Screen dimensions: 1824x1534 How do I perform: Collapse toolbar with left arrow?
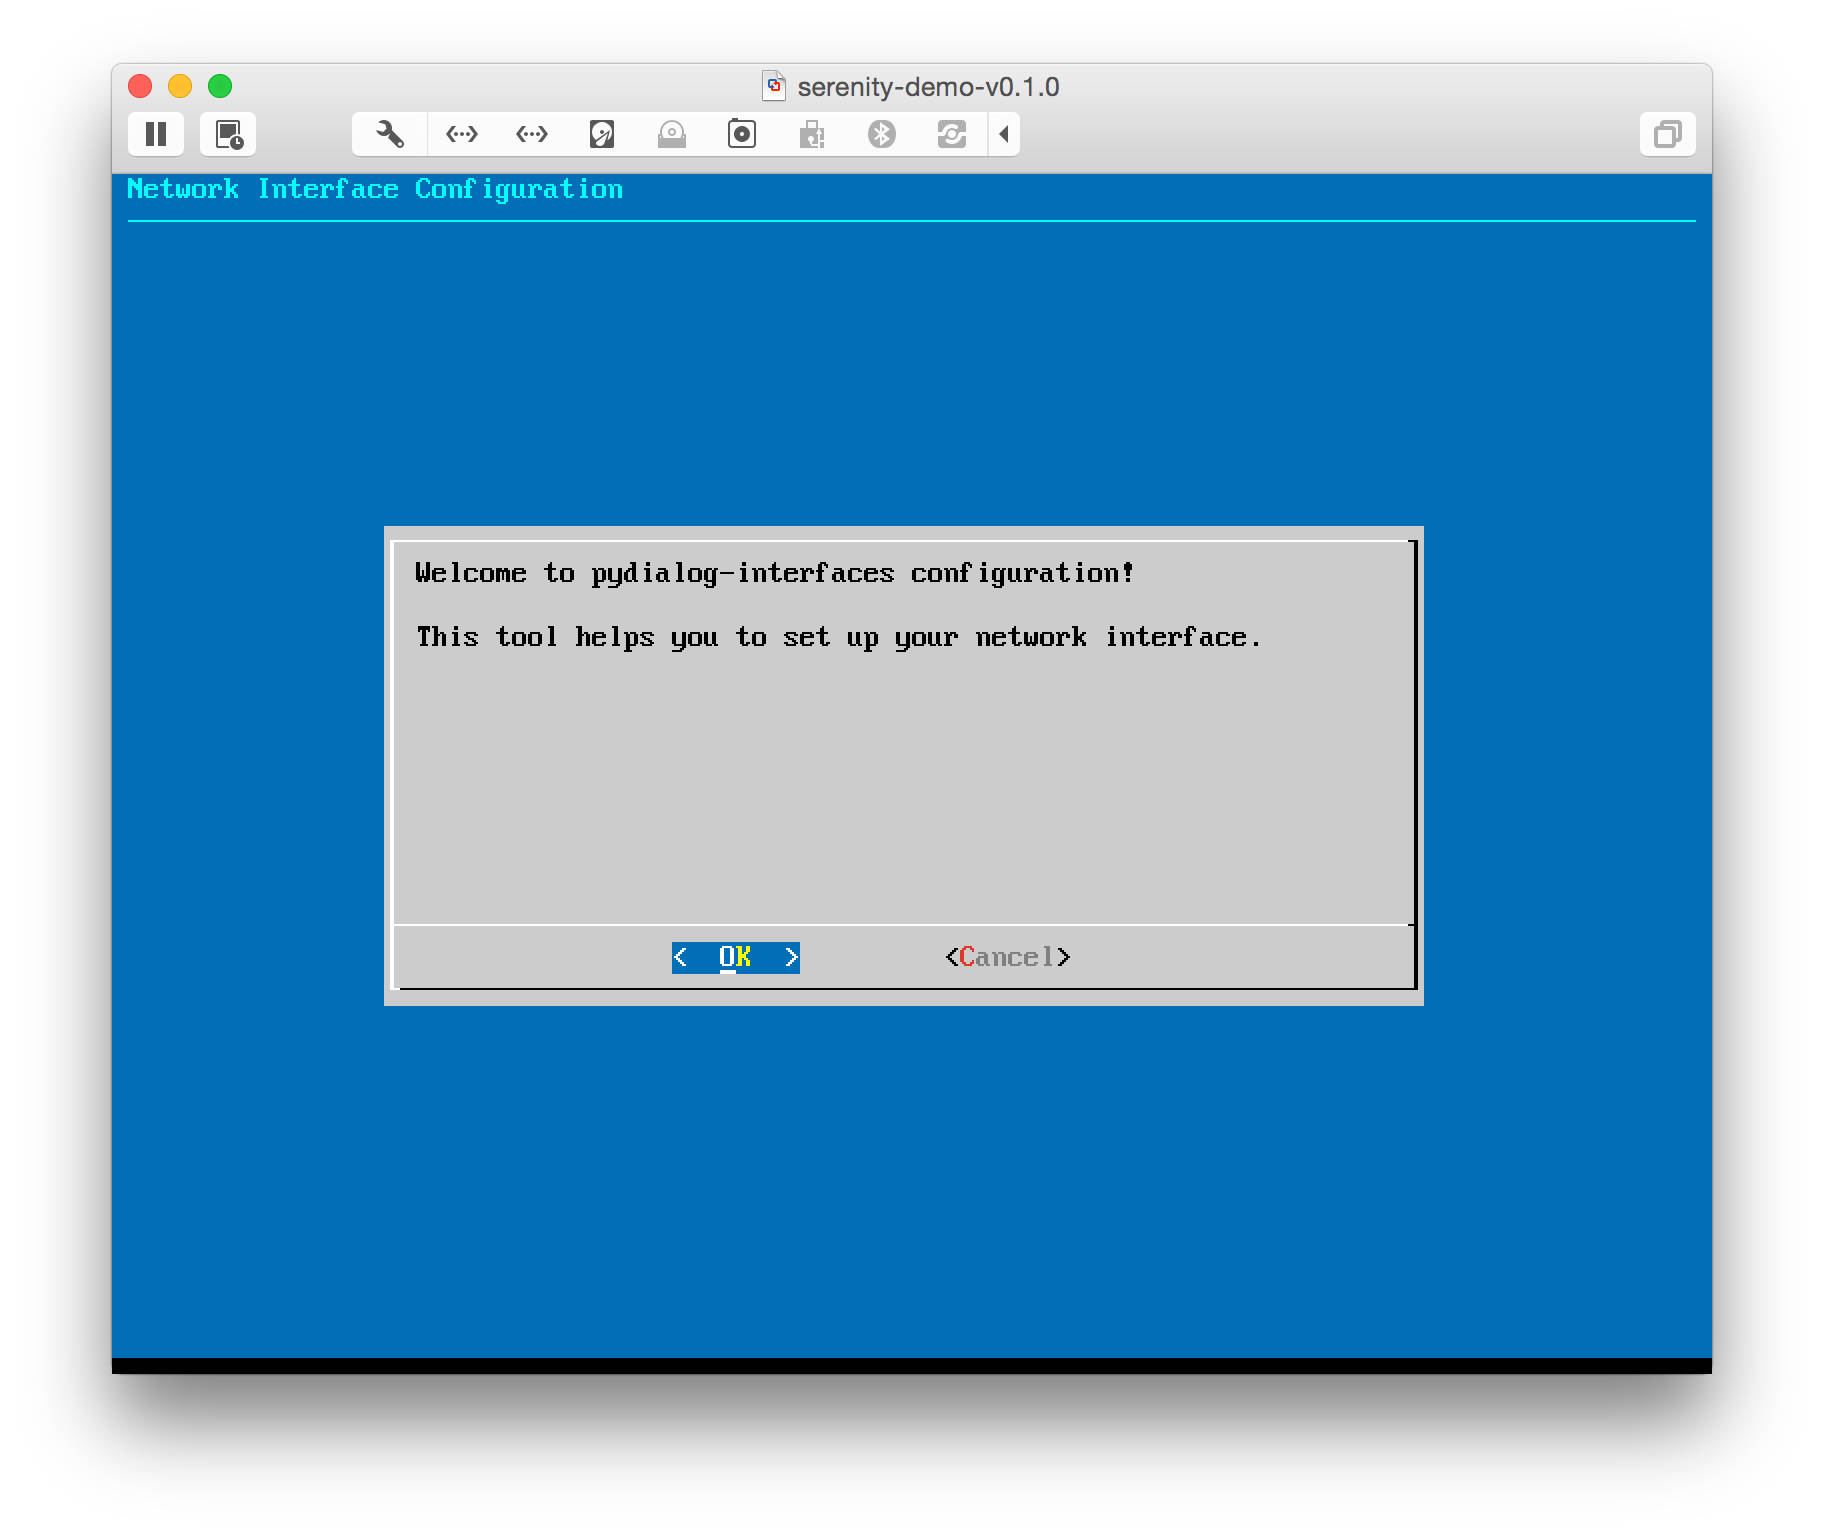pyautogui.click(x=1004, y=134)
